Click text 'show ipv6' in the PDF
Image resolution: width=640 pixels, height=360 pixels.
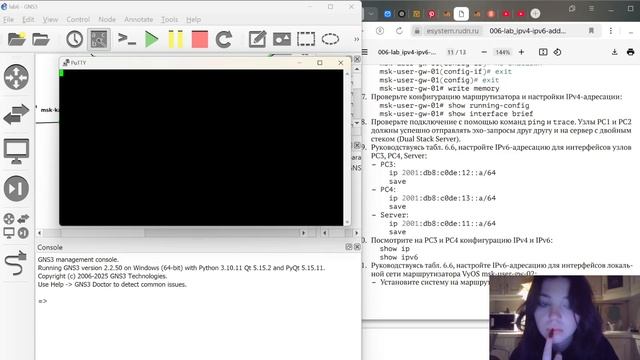click(x=399, y=257)
